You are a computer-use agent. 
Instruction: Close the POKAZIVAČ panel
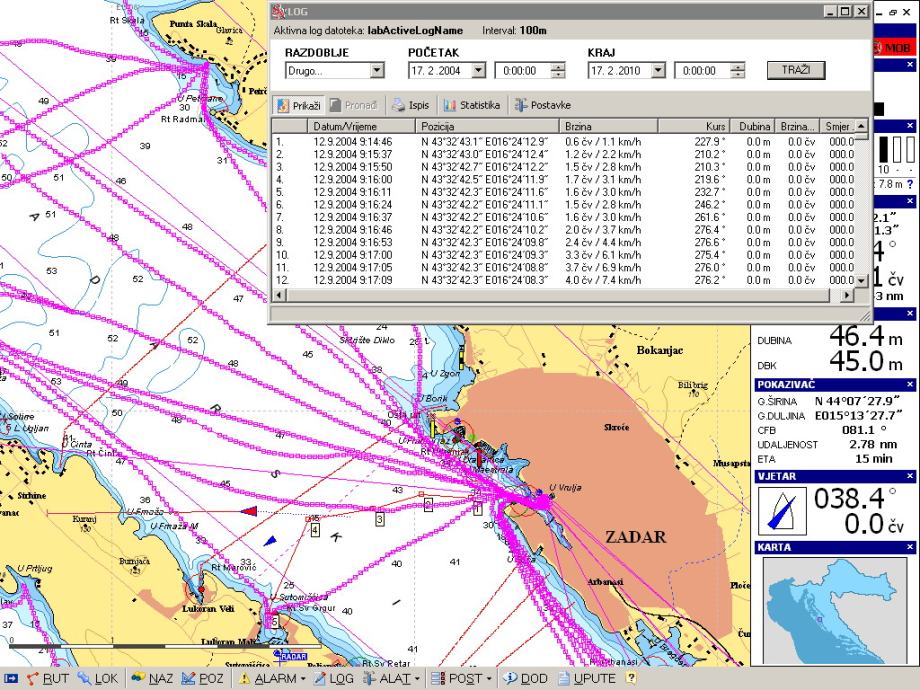coord(910,385)
